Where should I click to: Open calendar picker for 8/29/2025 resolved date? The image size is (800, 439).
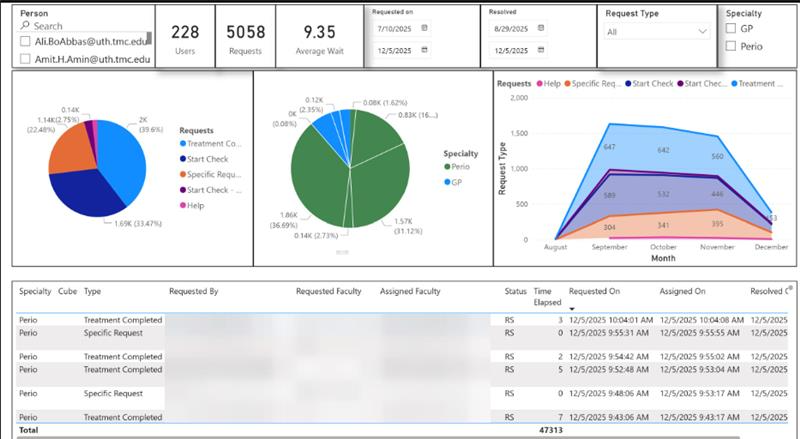(541, 29)
